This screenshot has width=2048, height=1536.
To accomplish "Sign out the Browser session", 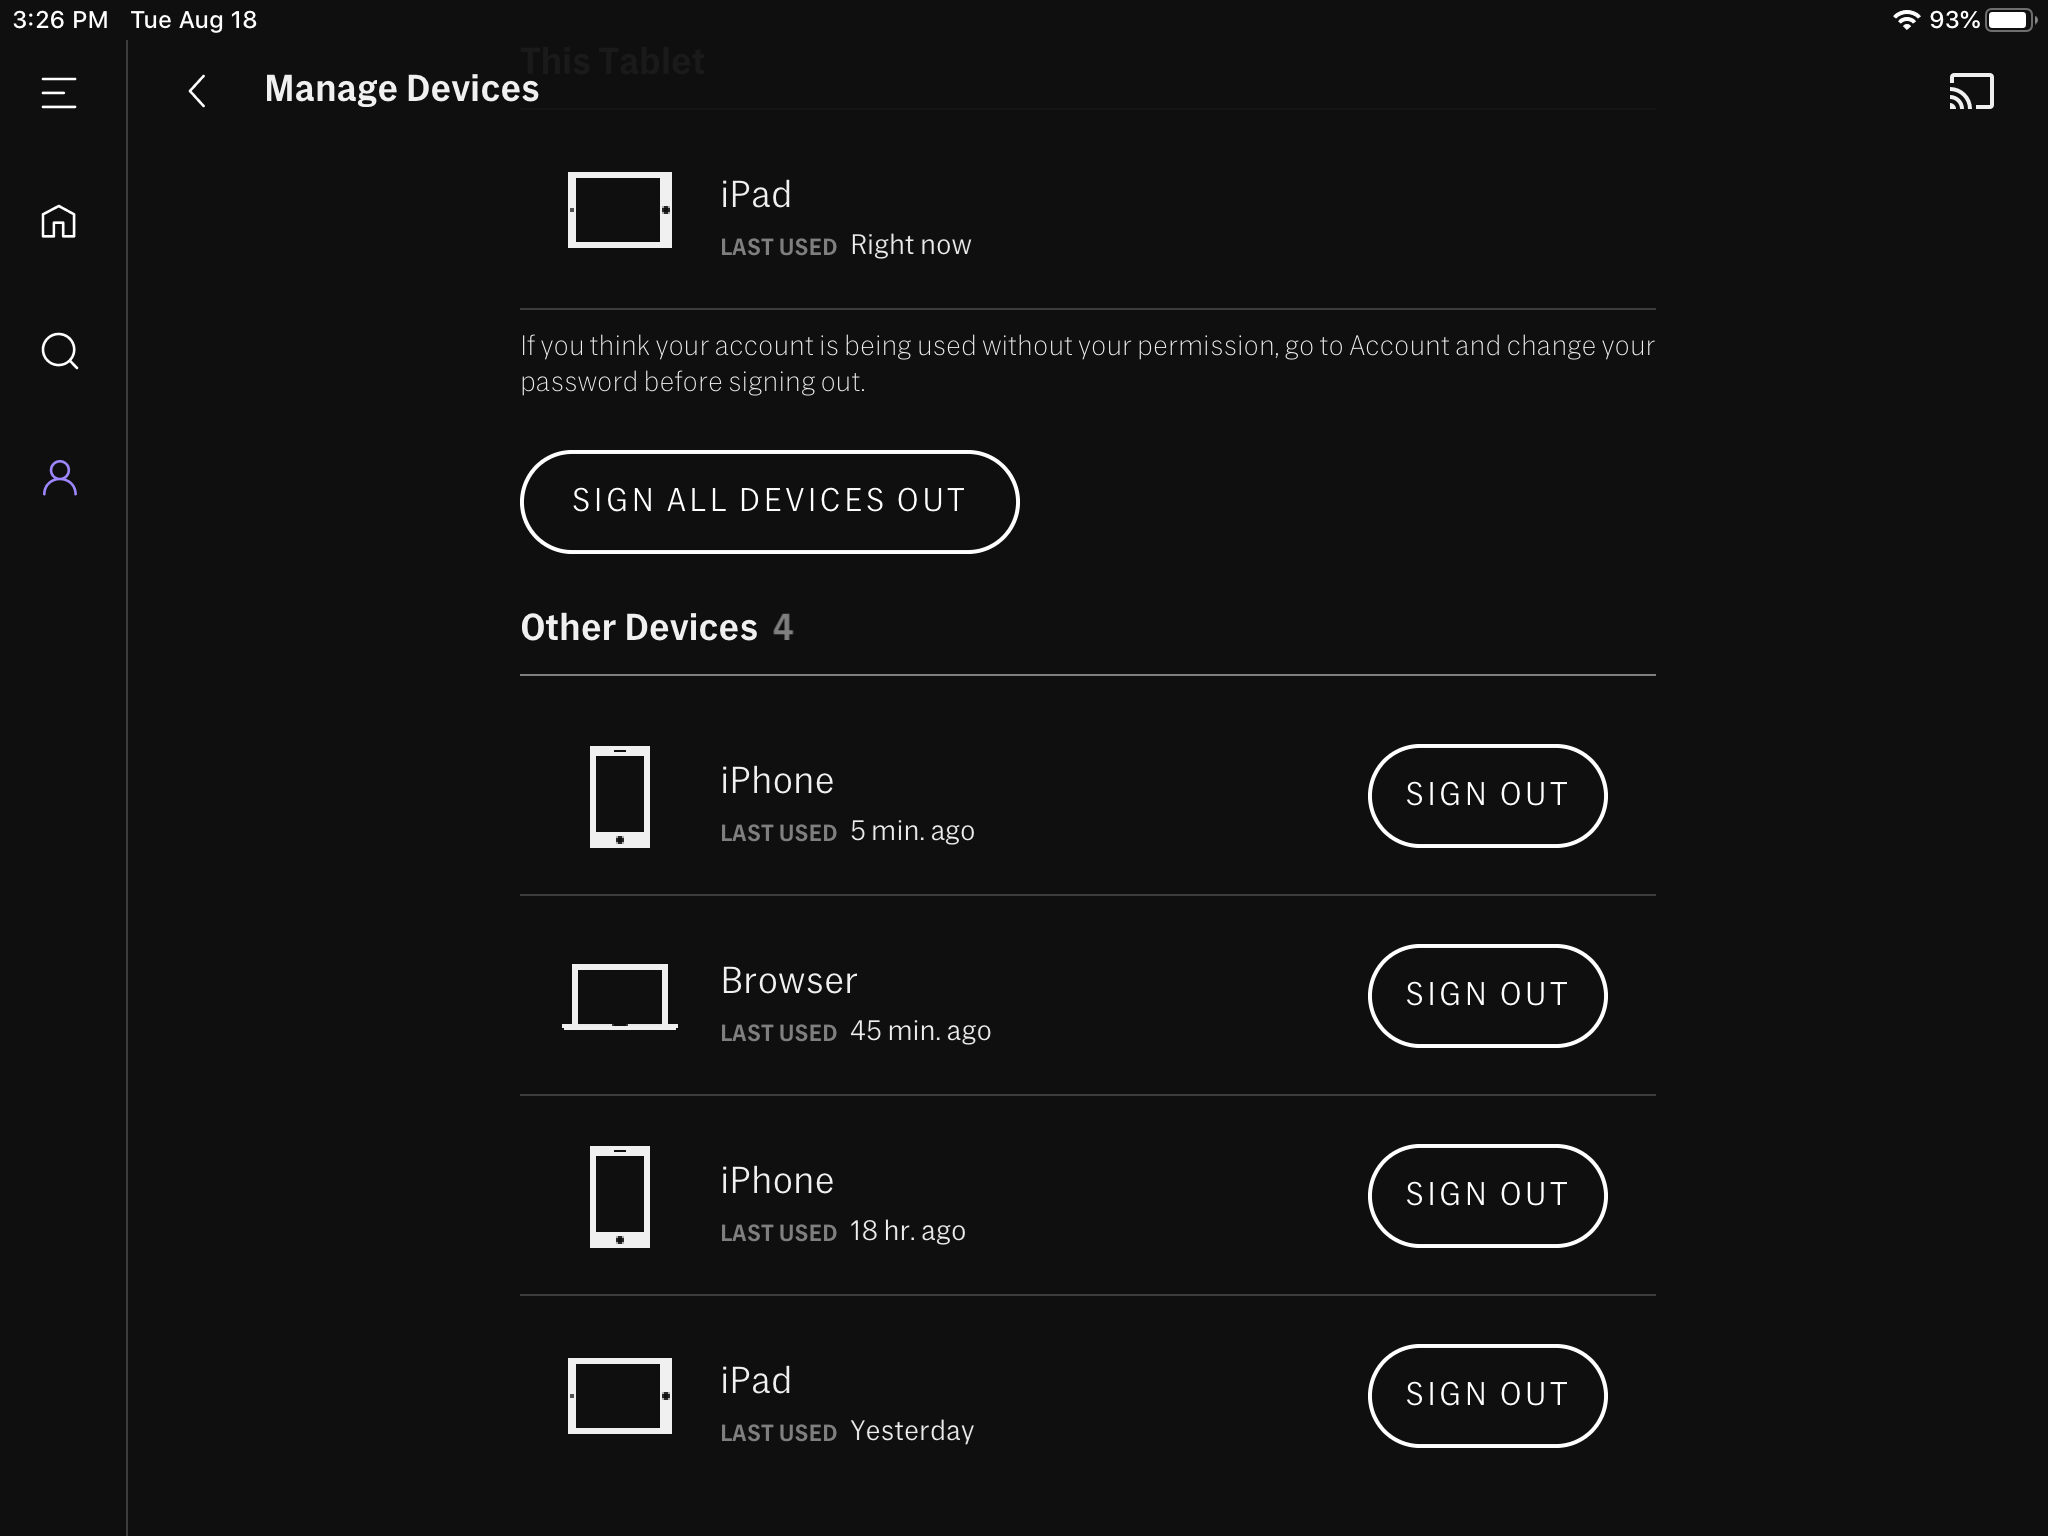I will (x=1487, y=995).
